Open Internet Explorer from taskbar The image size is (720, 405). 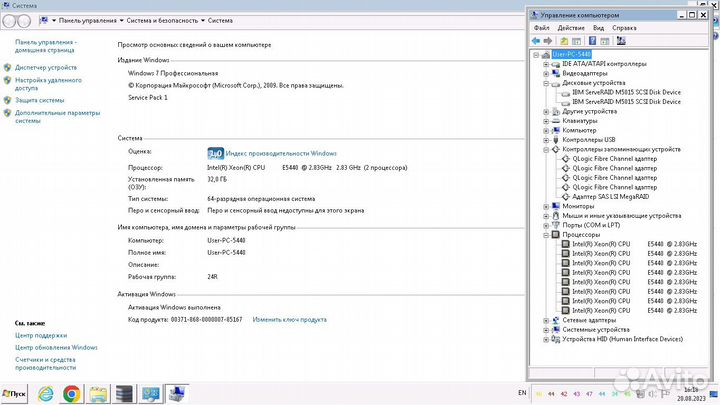click(x=45, y=394)
